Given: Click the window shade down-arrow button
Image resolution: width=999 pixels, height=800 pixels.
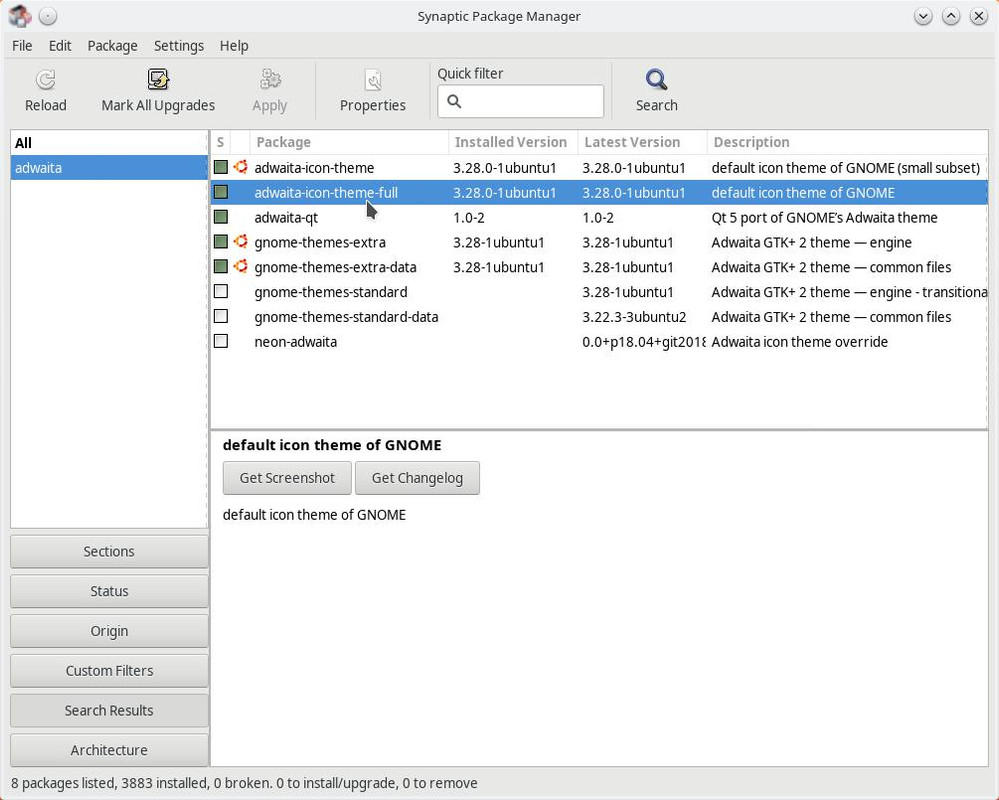Looking at the screenshot, I should [923, 17].
